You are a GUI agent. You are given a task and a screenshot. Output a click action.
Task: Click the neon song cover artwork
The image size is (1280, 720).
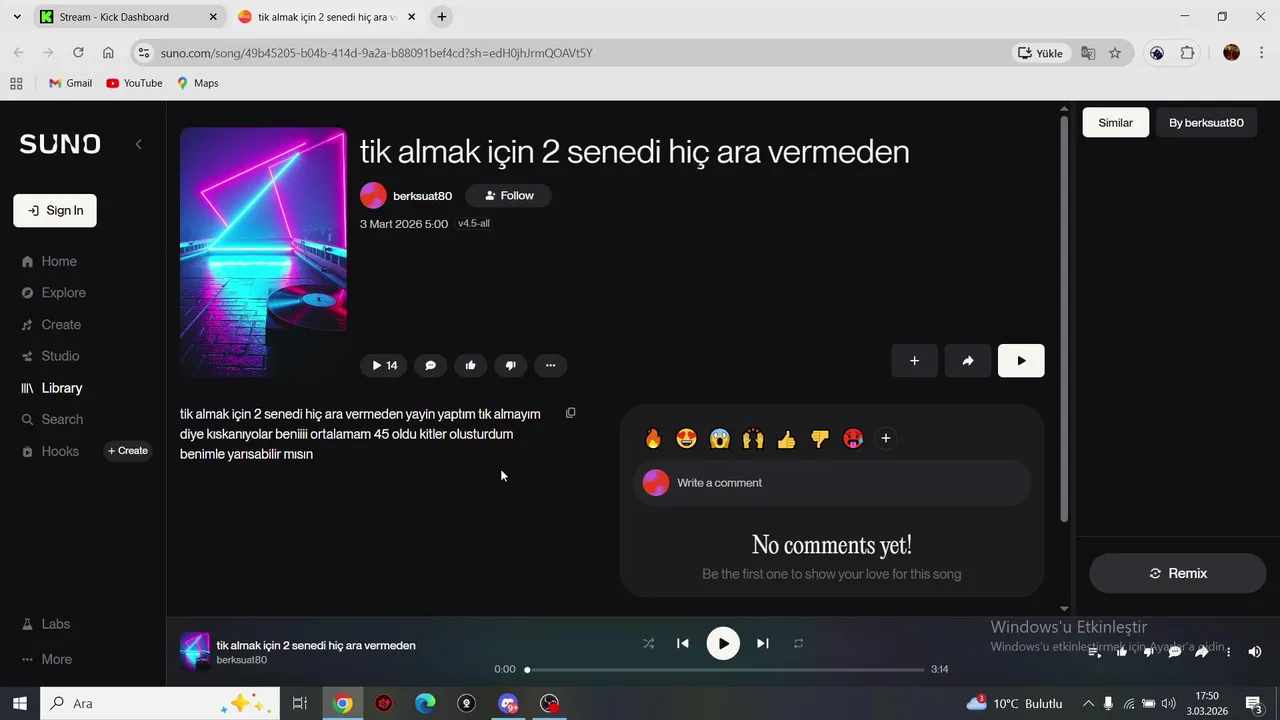pyautogui.click(x=263, y=252)
